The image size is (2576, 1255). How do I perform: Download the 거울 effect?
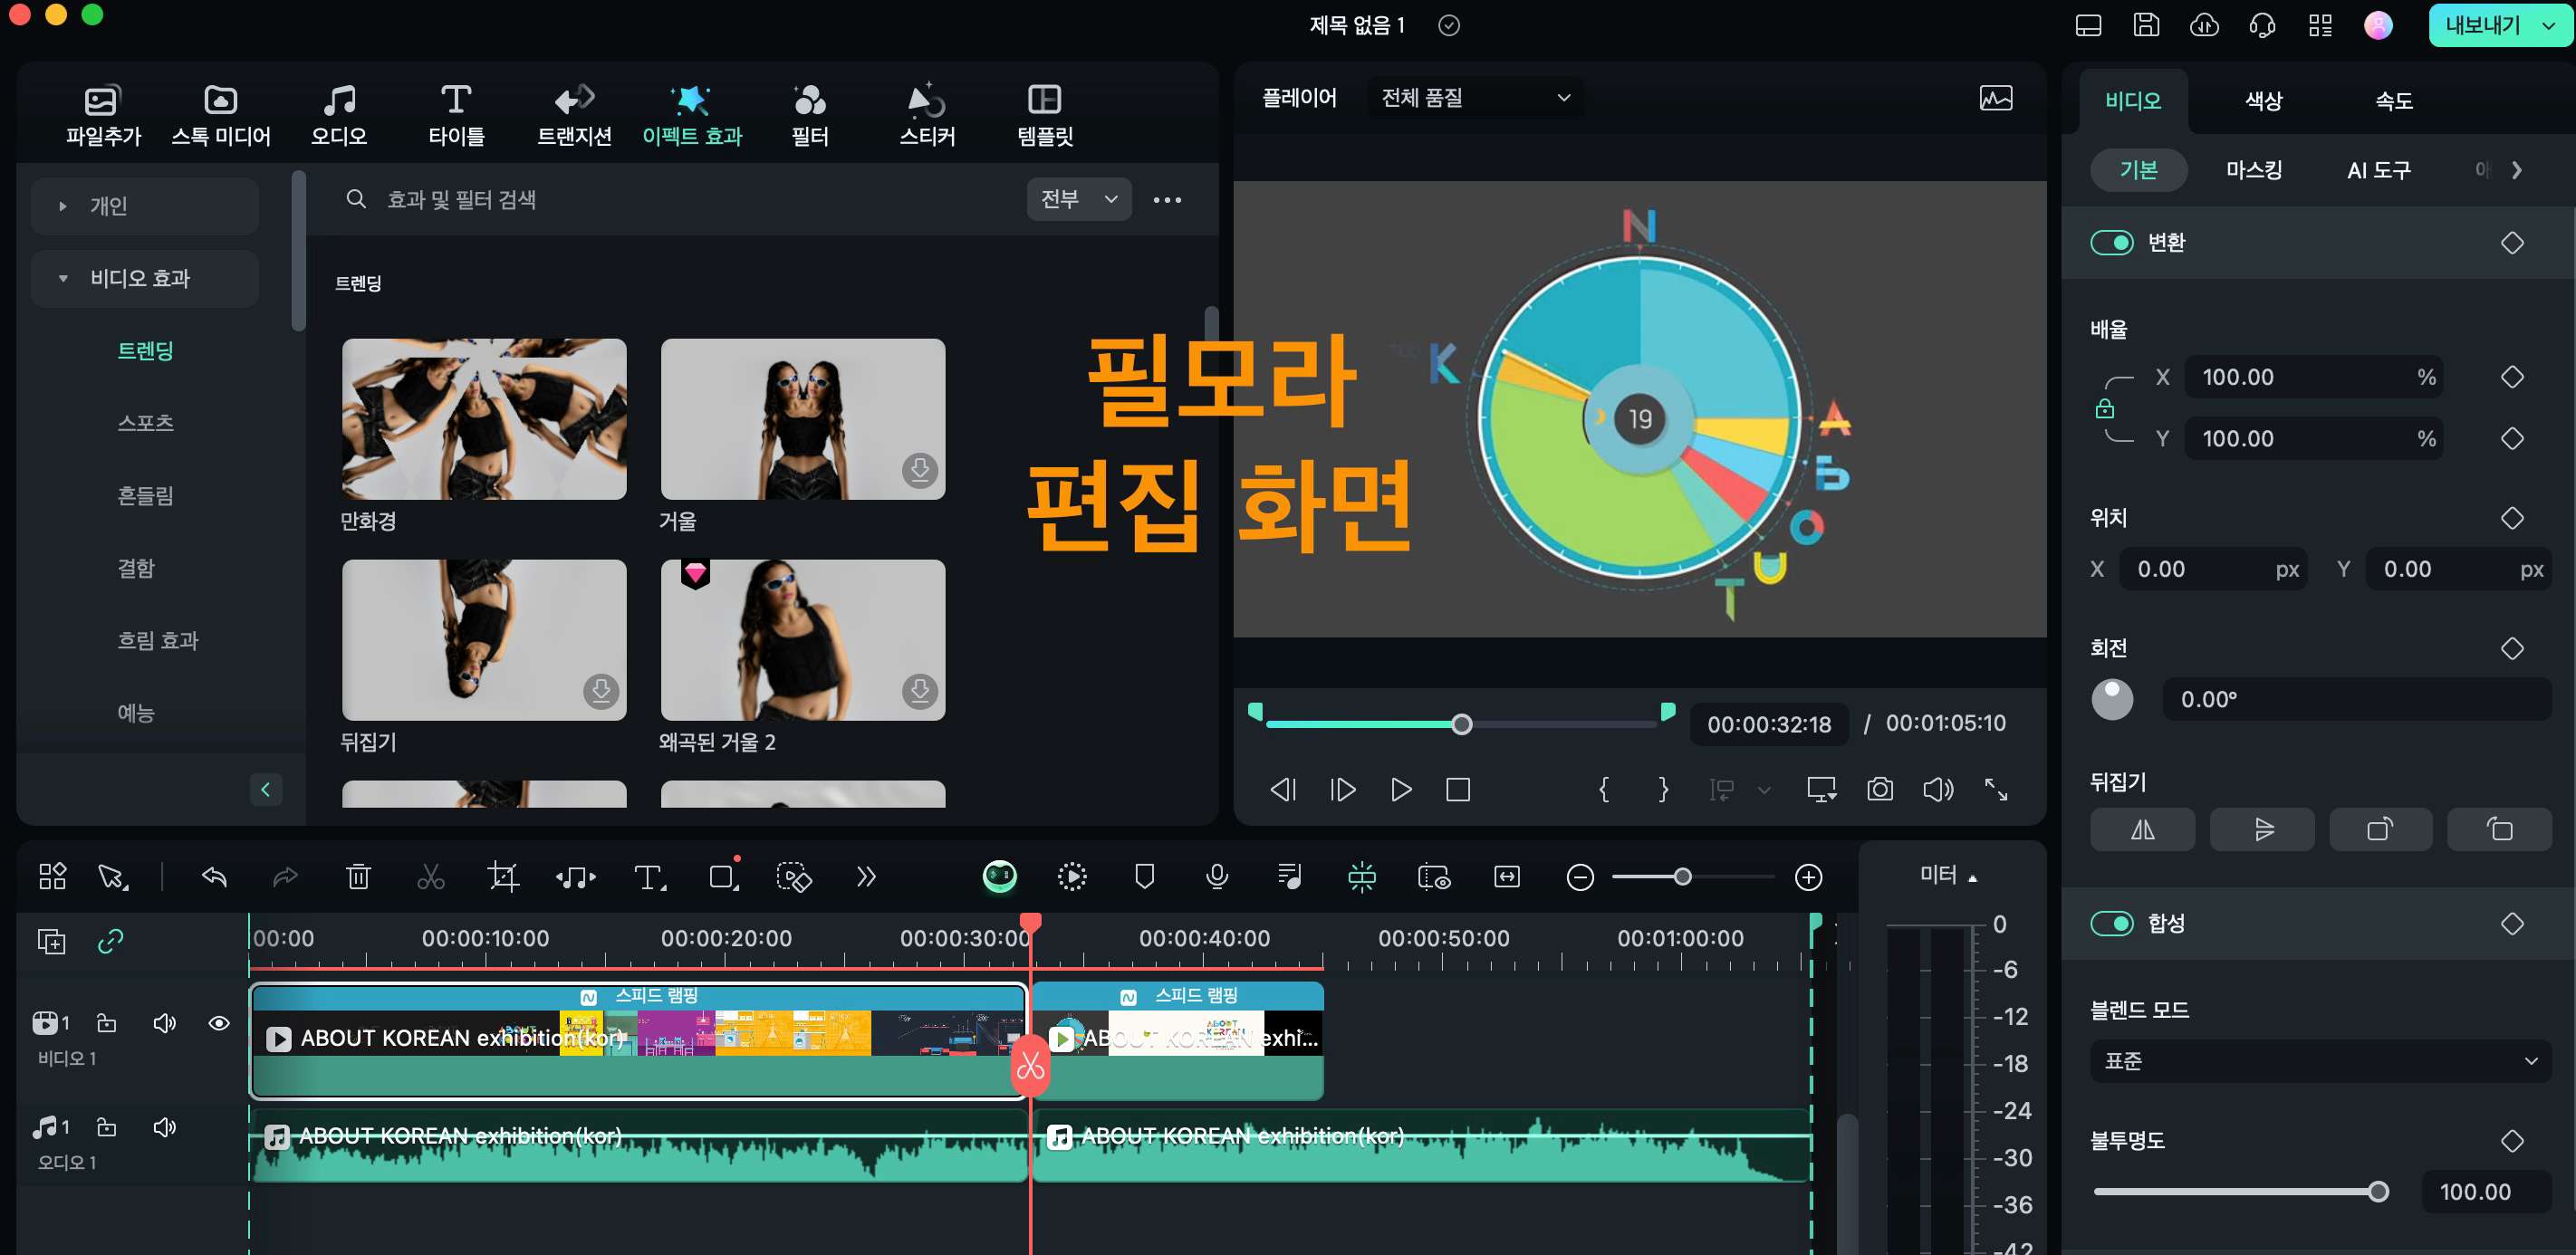tap(919, 470)
